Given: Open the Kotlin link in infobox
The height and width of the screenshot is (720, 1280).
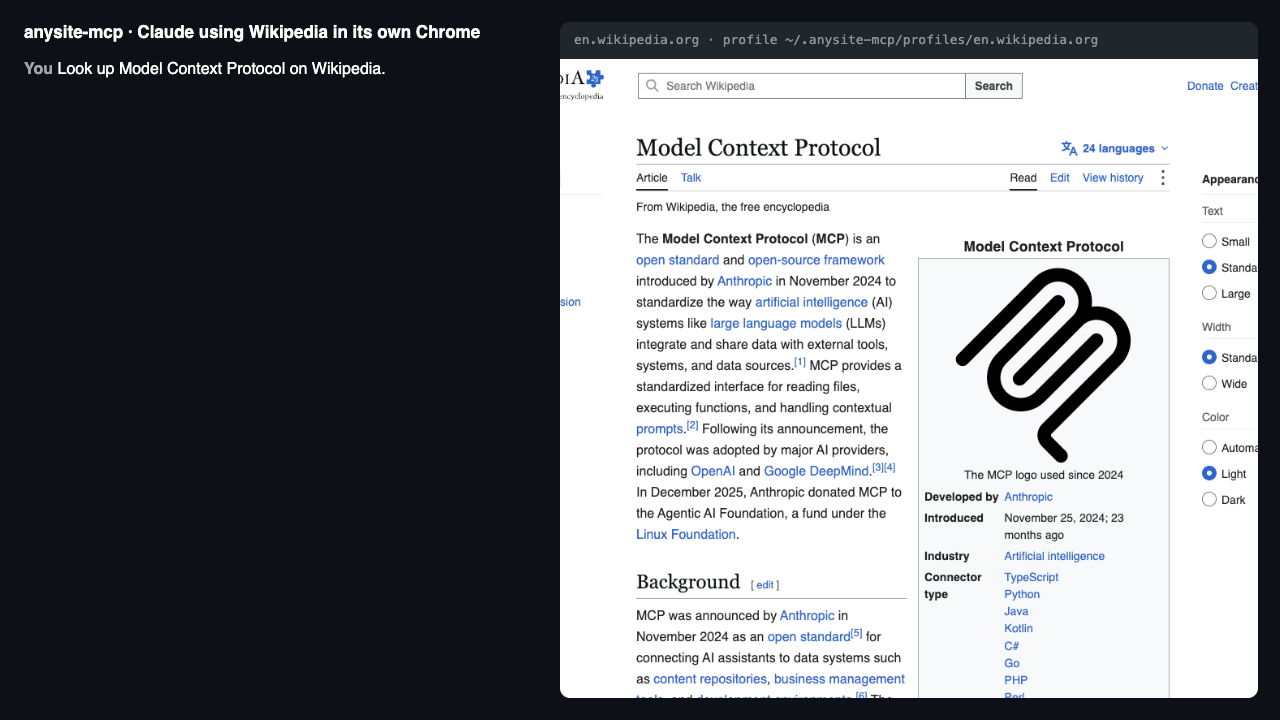Looking at the screenshot, I should click(x=1018, y=628).
